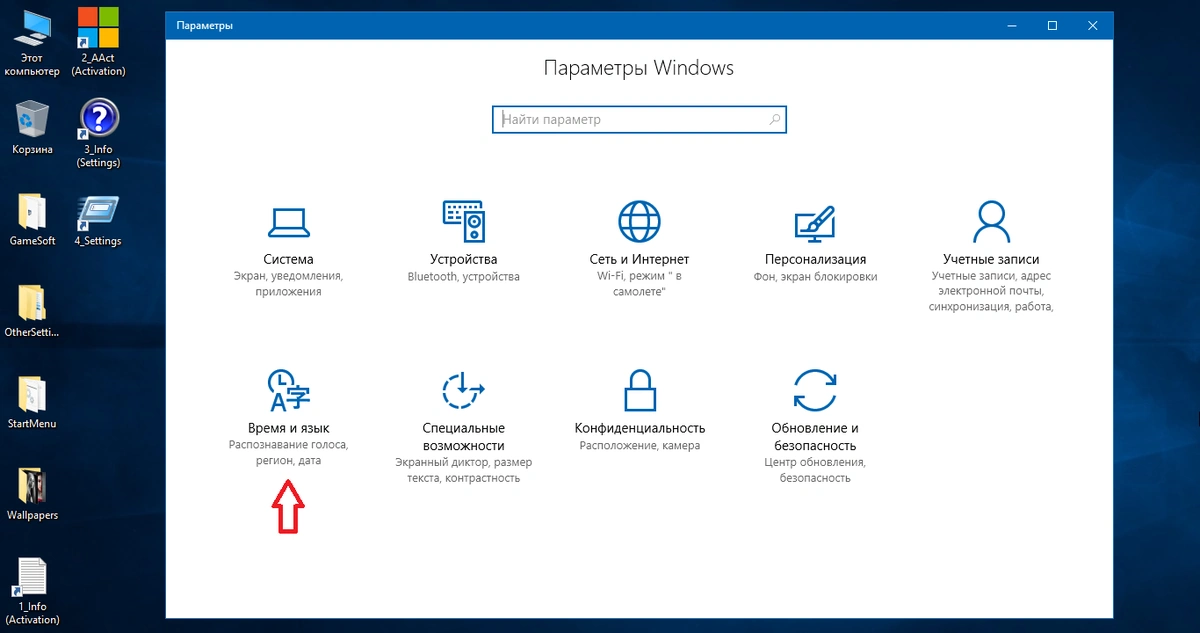The width and height of the screenshot is (1200, 633).
Task: Select the Этот компьютер desktop icon
Action: click(x=30, y=40)
